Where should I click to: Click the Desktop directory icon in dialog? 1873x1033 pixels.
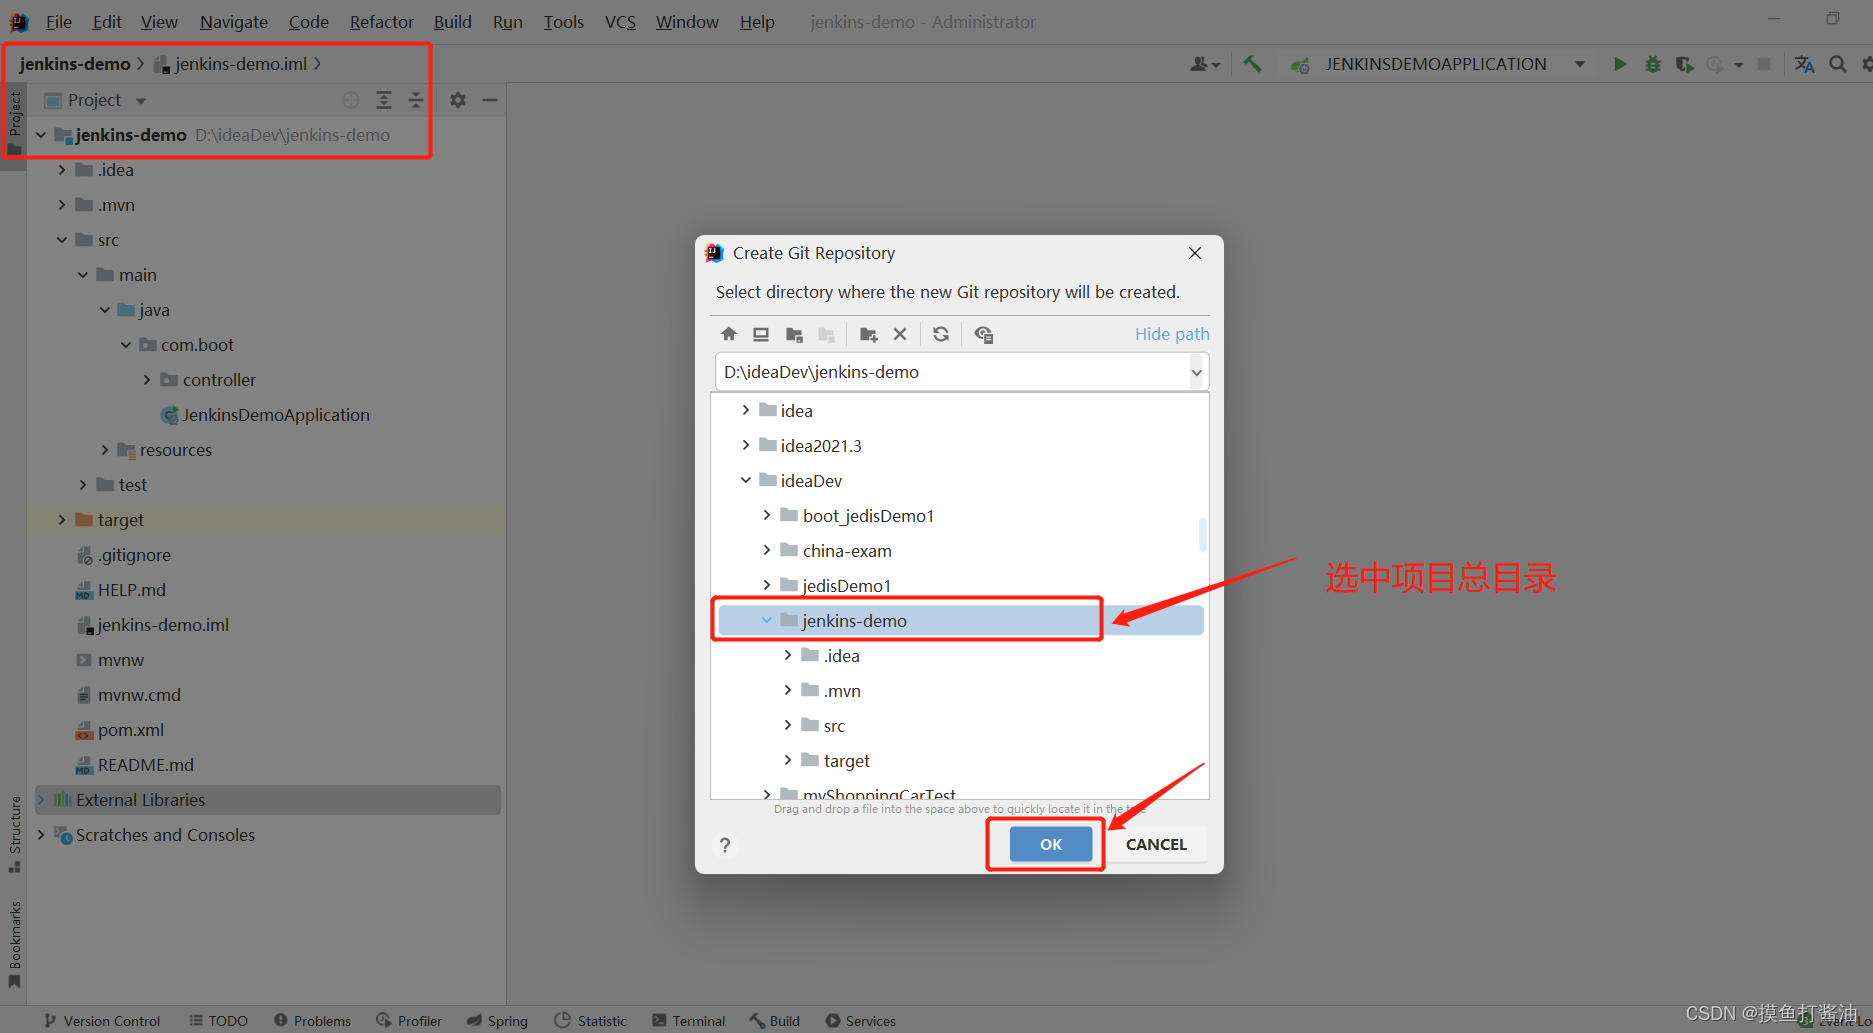761,334
